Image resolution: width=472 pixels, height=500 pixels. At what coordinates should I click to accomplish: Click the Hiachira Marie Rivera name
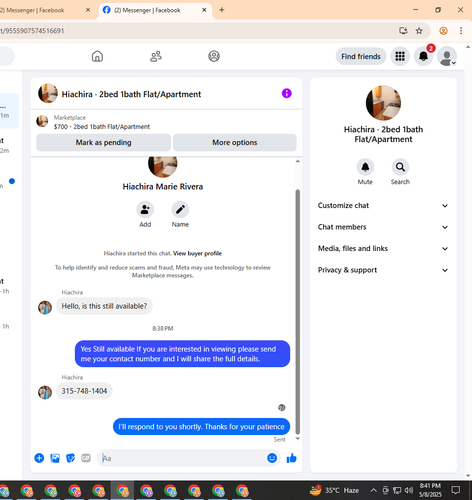(163, 187)
